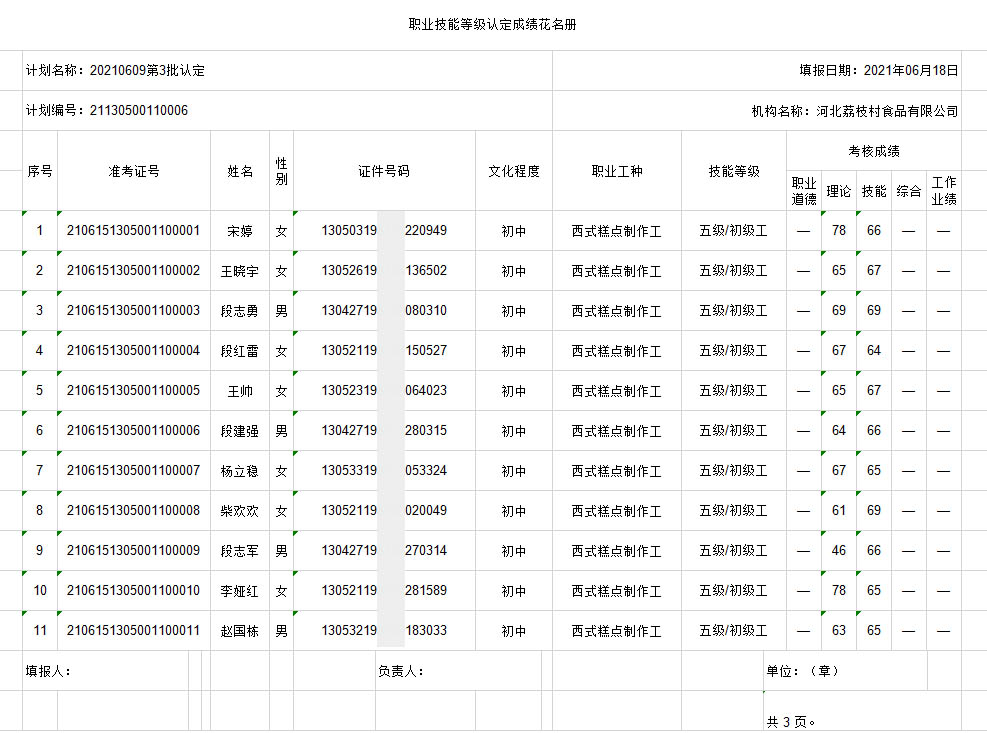
Task: Click the 计划编号 21130500110006 cell
Action: 107,111
